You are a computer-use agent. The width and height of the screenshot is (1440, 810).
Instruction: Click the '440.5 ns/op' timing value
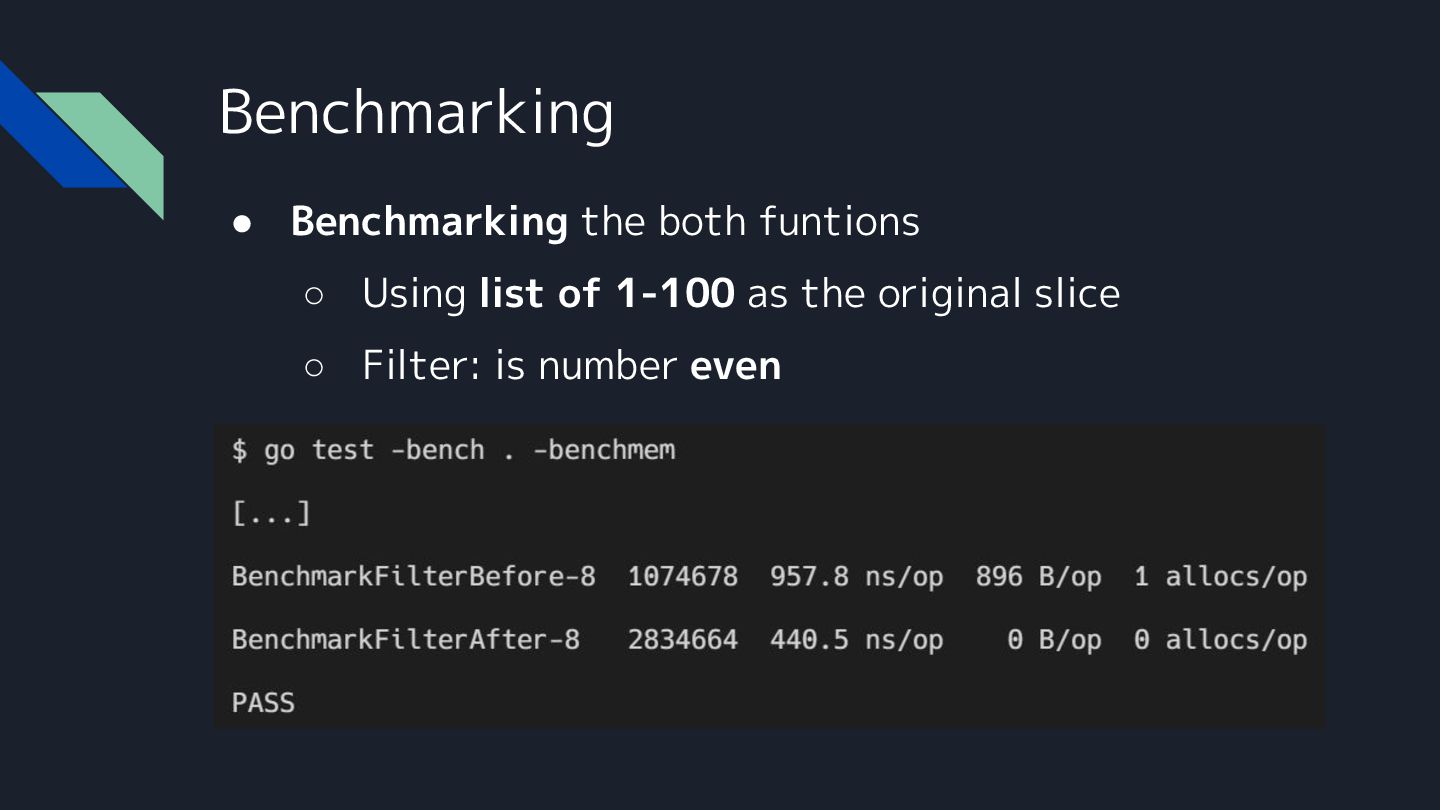tap(856, 640)
